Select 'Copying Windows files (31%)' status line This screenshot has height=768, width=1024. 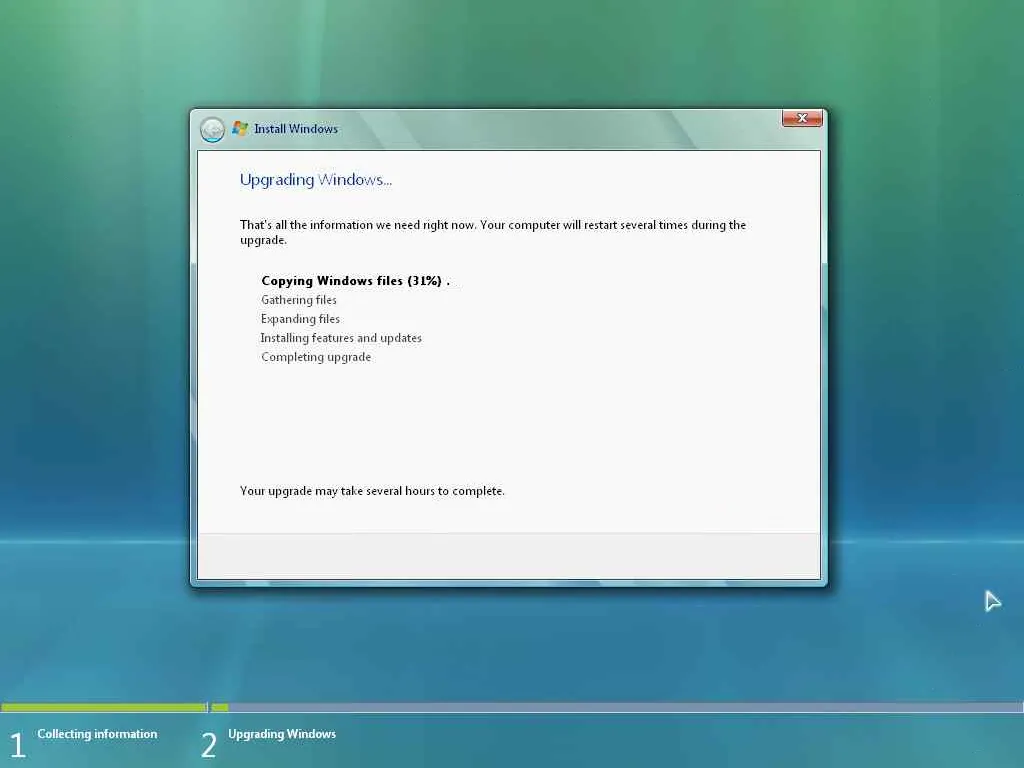(355, 281)
